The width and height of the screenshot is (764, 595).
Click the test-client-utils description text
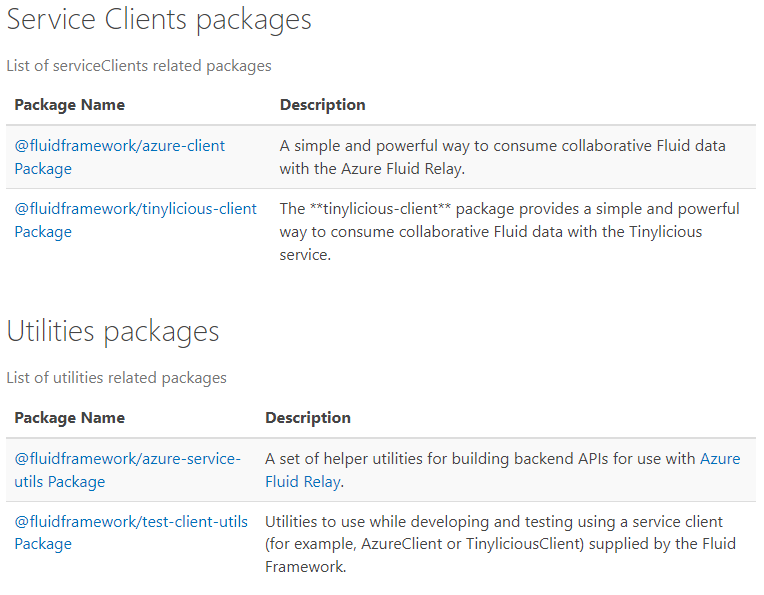tap(500, 544)
